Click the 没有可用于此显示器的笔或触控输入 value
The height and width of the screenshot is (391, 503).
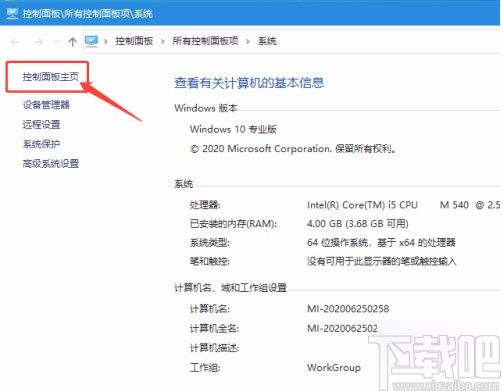coord(382,261)
